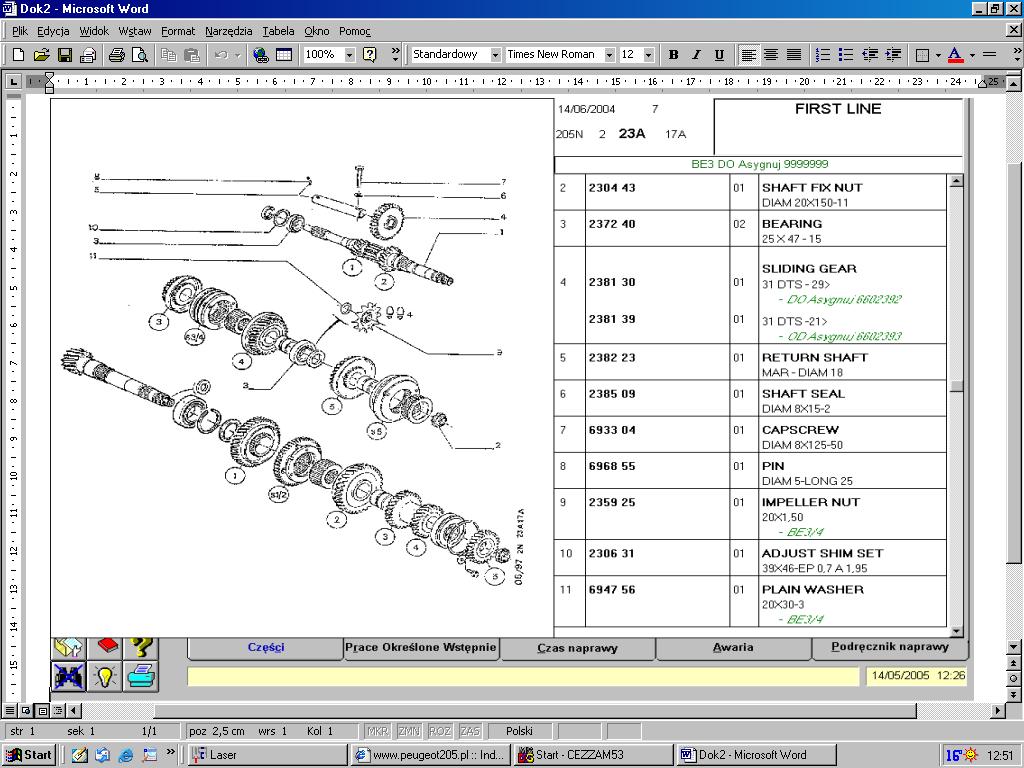Toggle italic formatting
Image resolution: width=1024 pixels, height=768 pixels.
(696, 55)
